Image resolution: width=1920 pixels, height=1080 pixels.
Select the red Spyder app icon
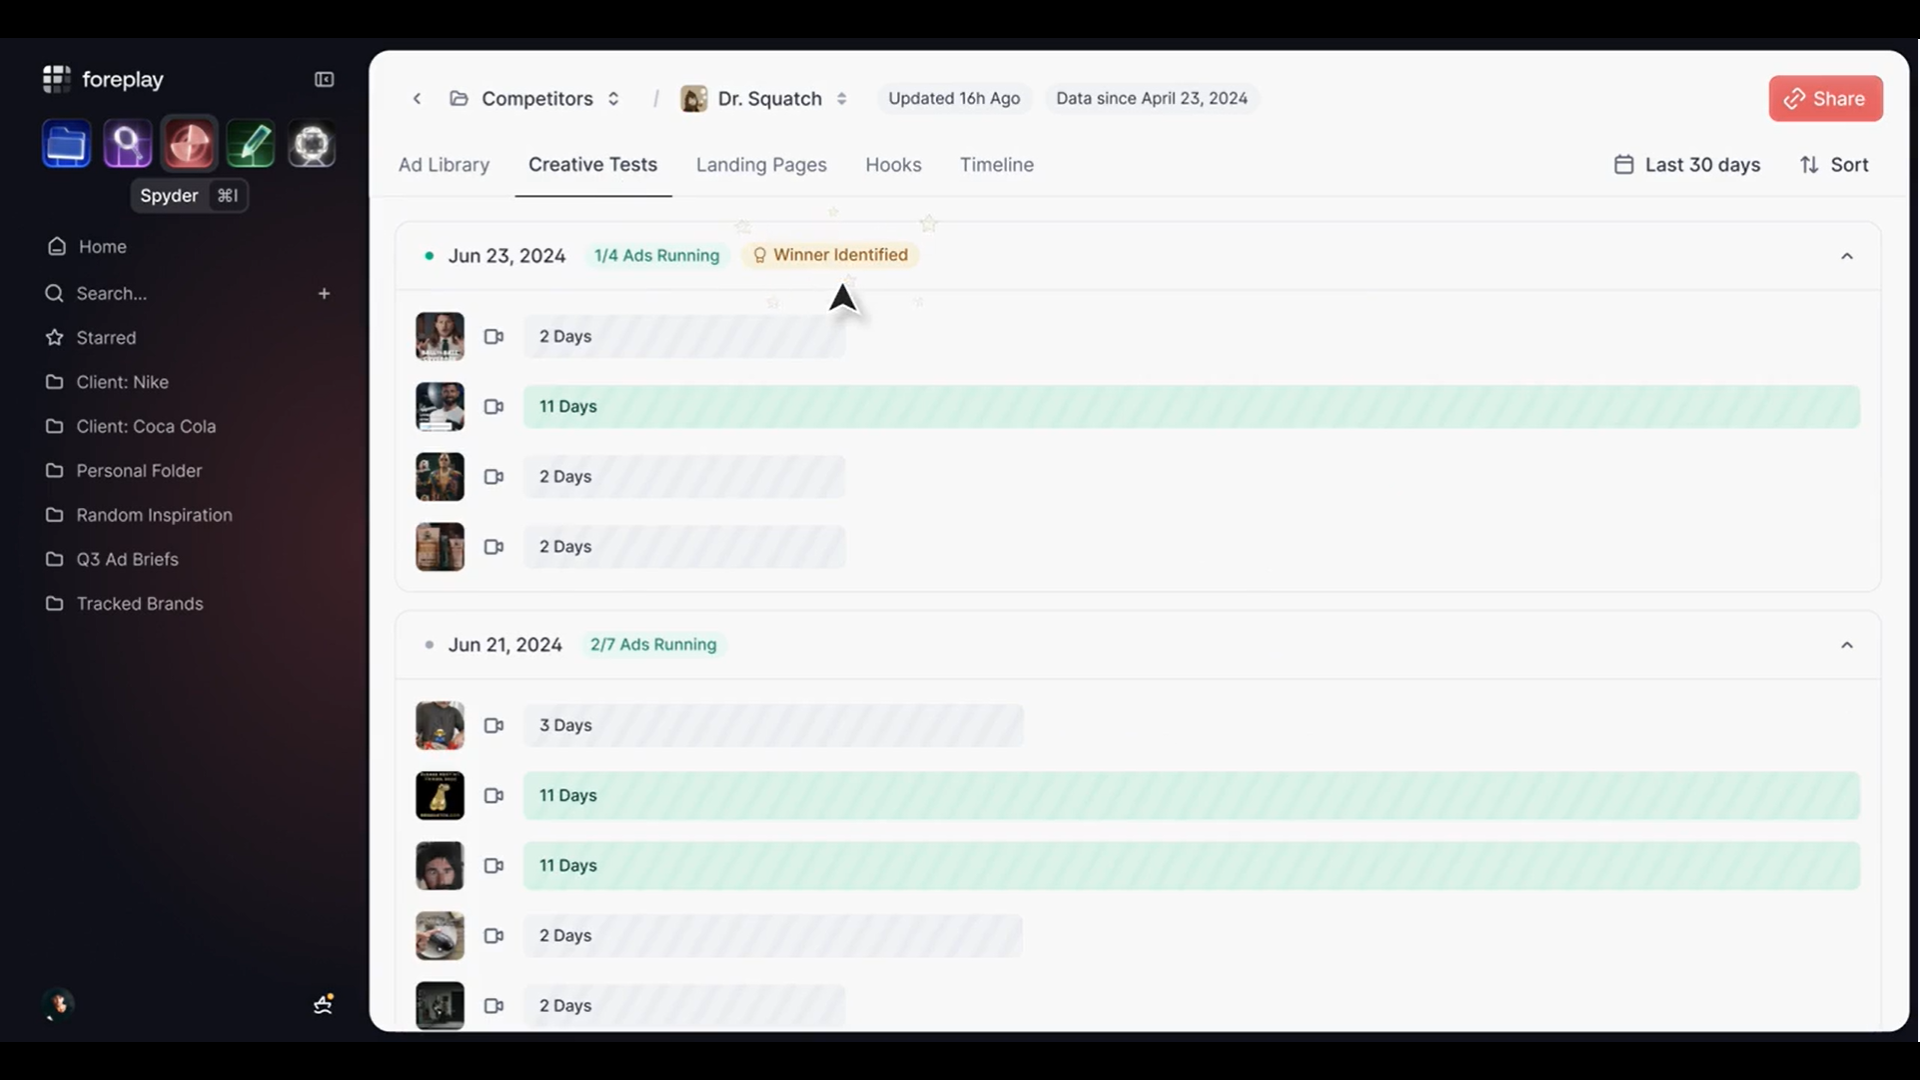click(189, 145)
